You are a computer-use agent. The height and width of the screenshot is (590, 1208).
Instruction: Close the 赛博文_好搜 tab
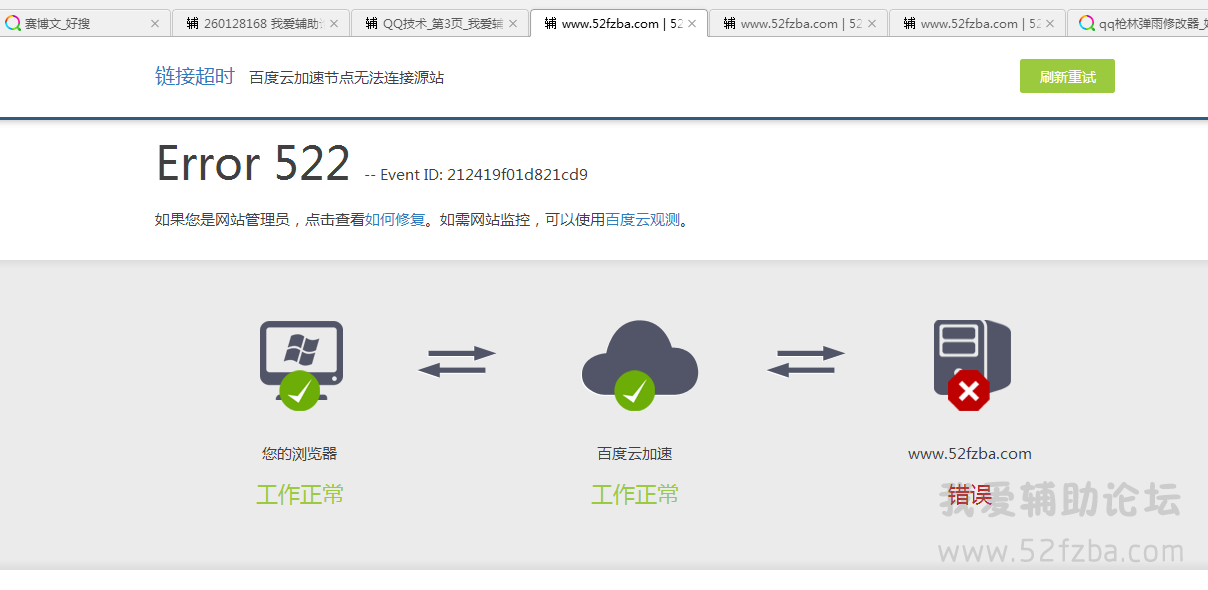click(x=155, y=23)
